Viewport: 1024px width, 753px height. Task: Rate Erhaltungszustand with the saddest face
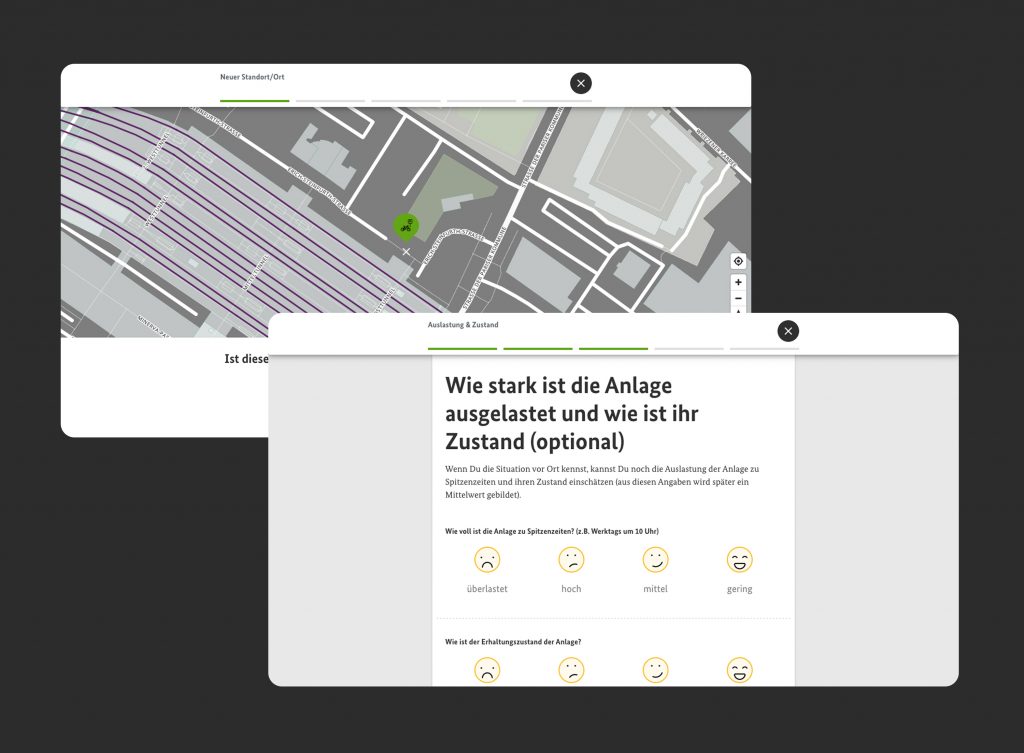pos(487,670)
